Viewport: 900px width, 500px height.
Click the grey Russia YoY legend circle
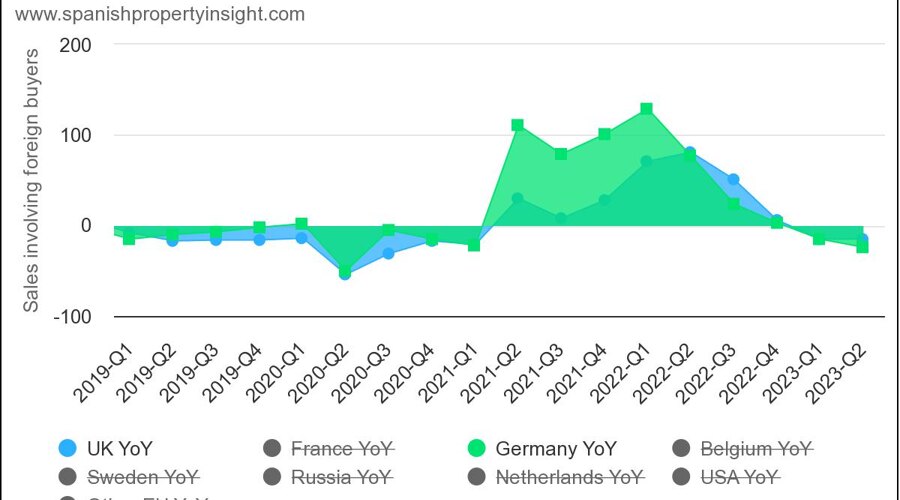click(272, 476)
